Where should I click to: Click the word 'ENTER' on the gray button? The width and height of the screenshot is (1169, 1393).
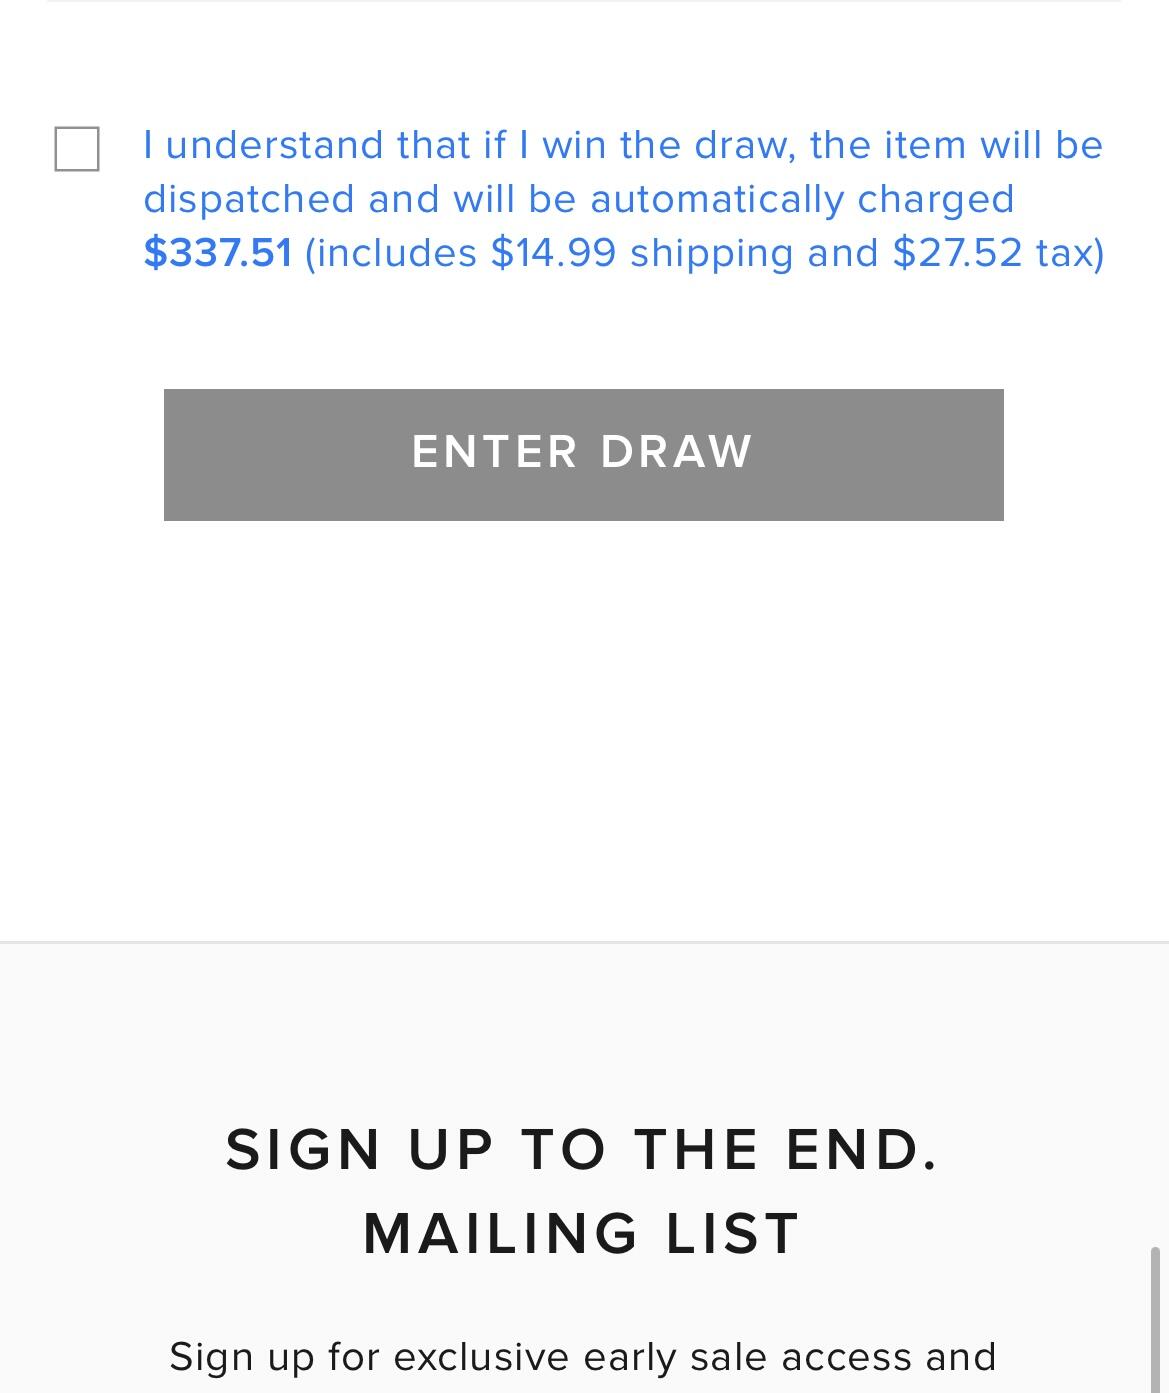pyautogui.click(x=495, y=452)
